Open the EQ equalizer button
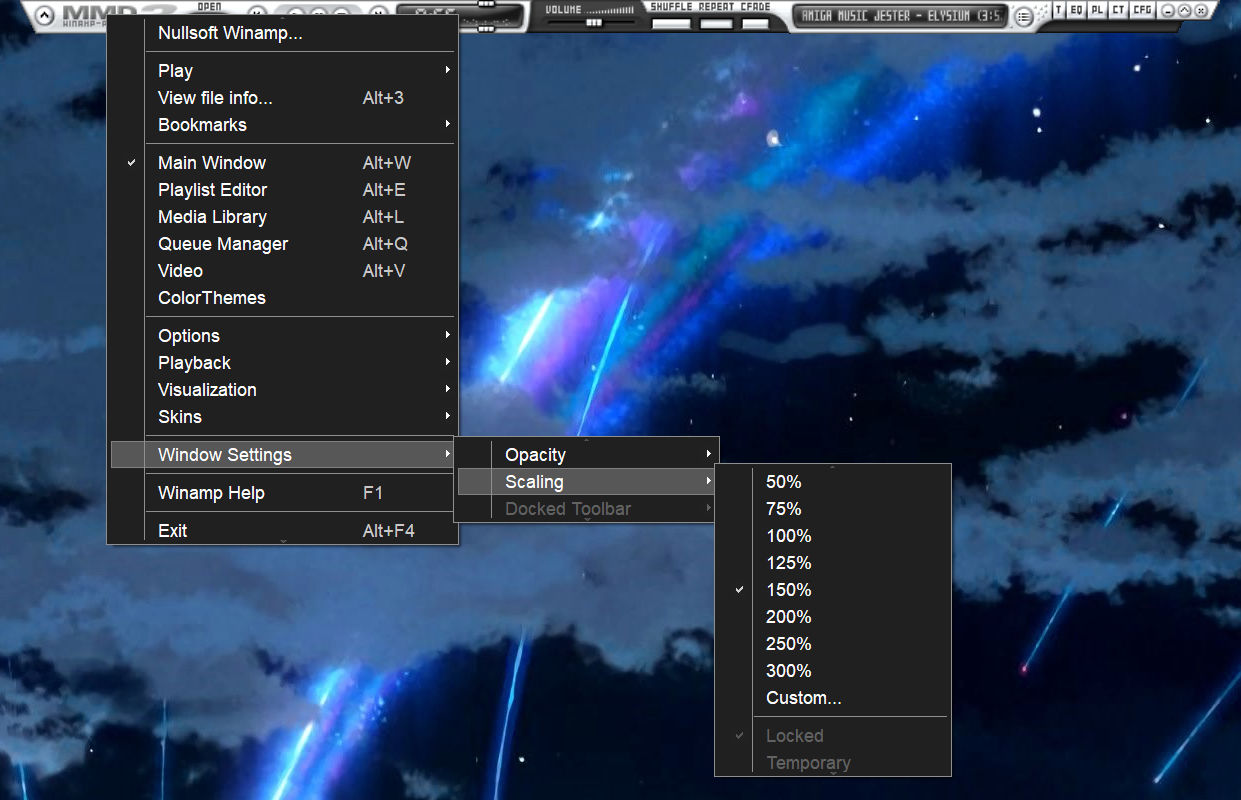 click(x=1077, y=10)
